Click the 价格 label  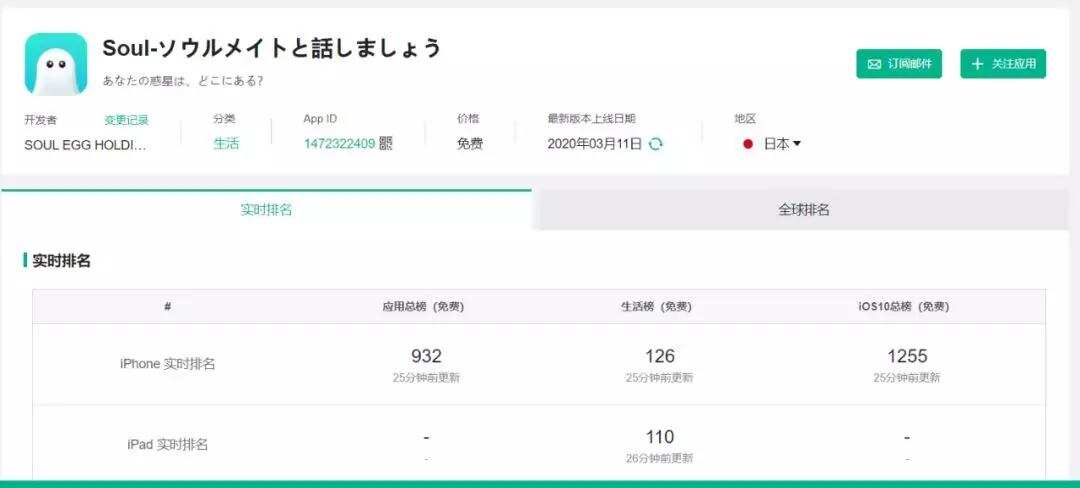click(x=468, y=118)
